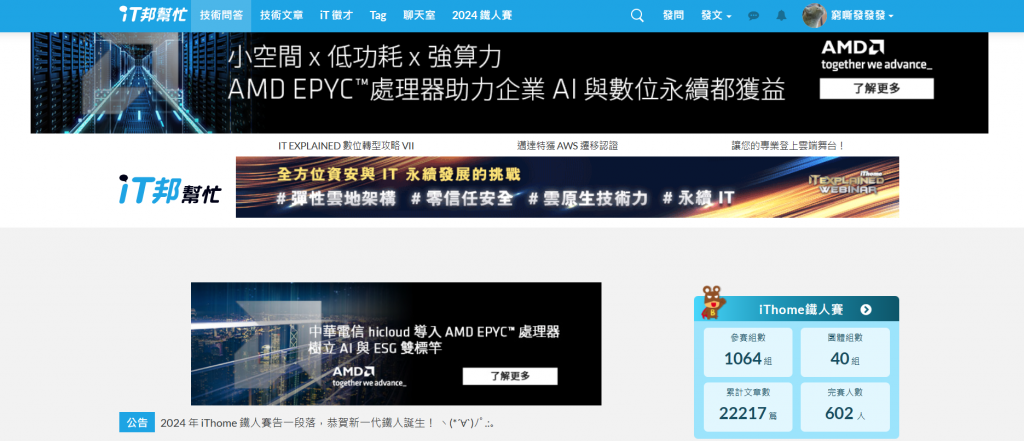Click the user avatar picture
Screen dimensions: 1024x441
814,16
